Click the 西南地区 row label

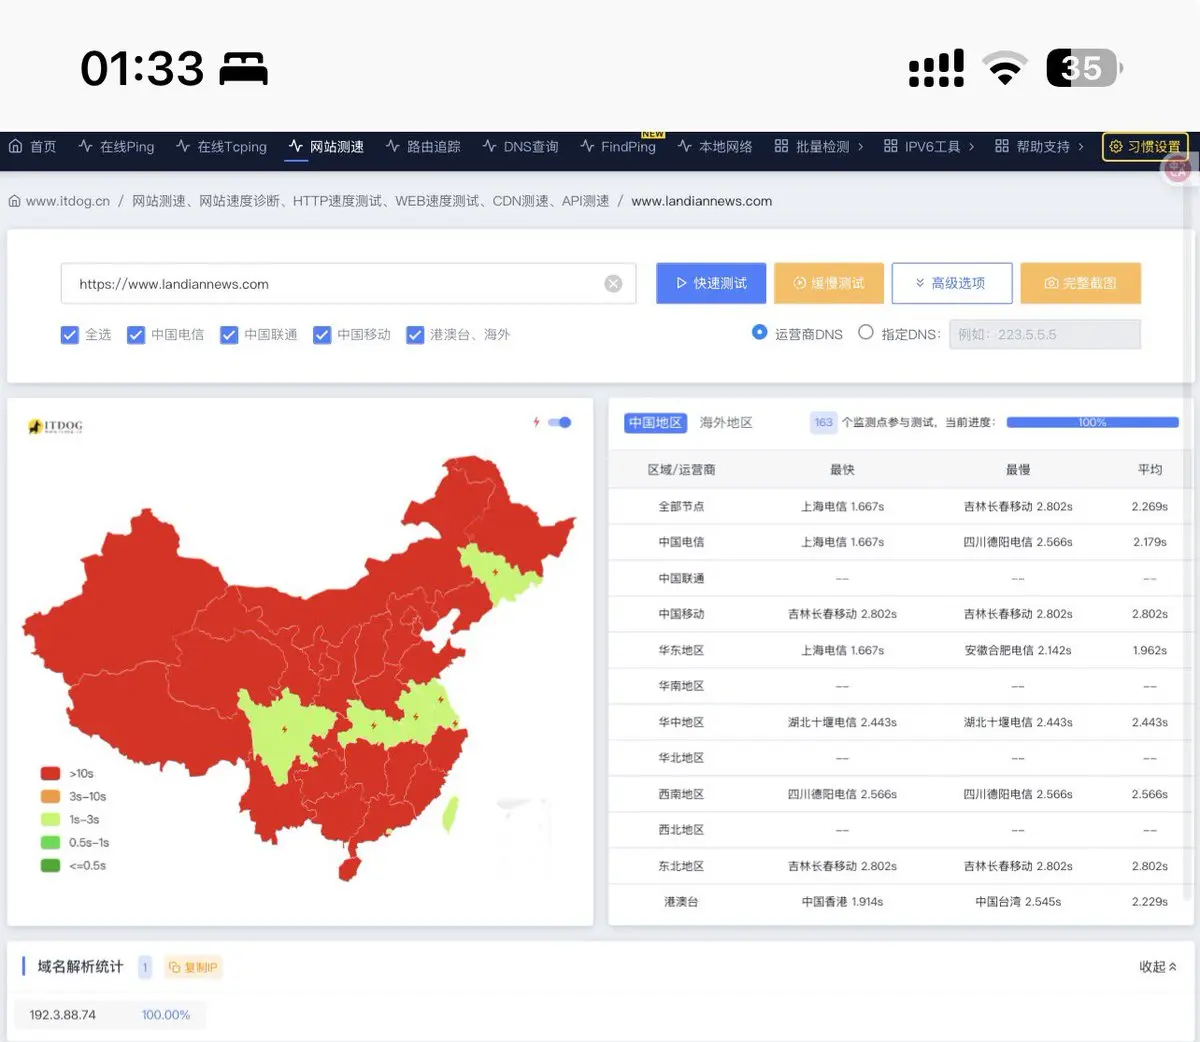tap(681, 795)
